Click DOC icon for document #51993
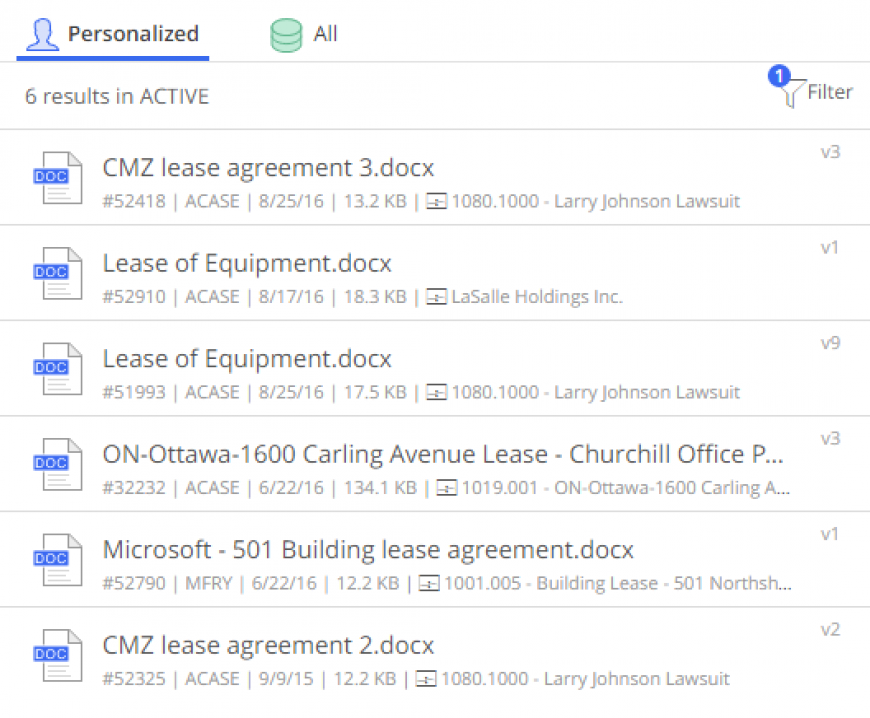Screen dimensions: 870x718 click(x=57, y=369)
